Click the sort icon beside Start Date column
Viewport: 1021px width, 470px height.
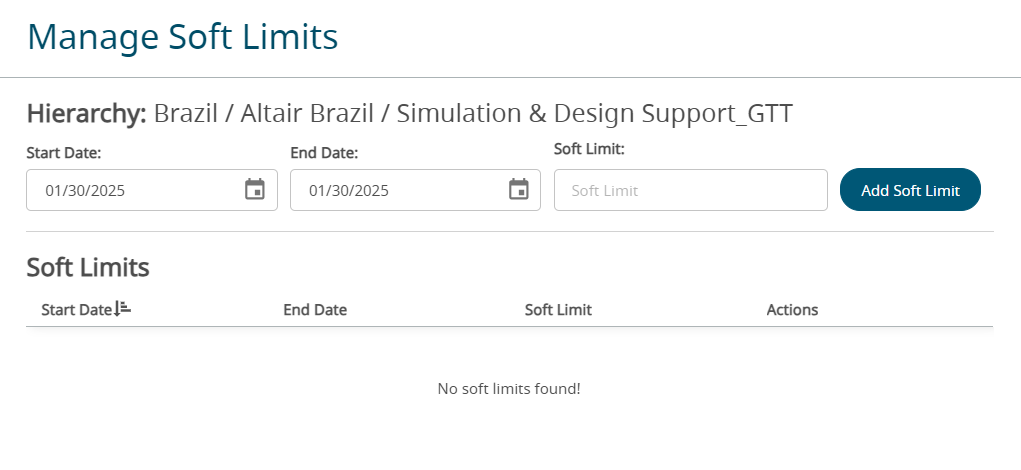[122, 309]
